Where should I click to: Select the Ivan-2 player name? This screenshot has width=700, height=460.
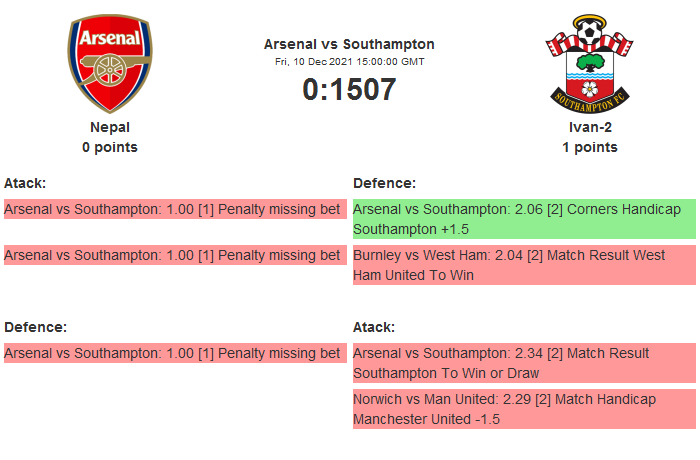(x=589, y=127)
